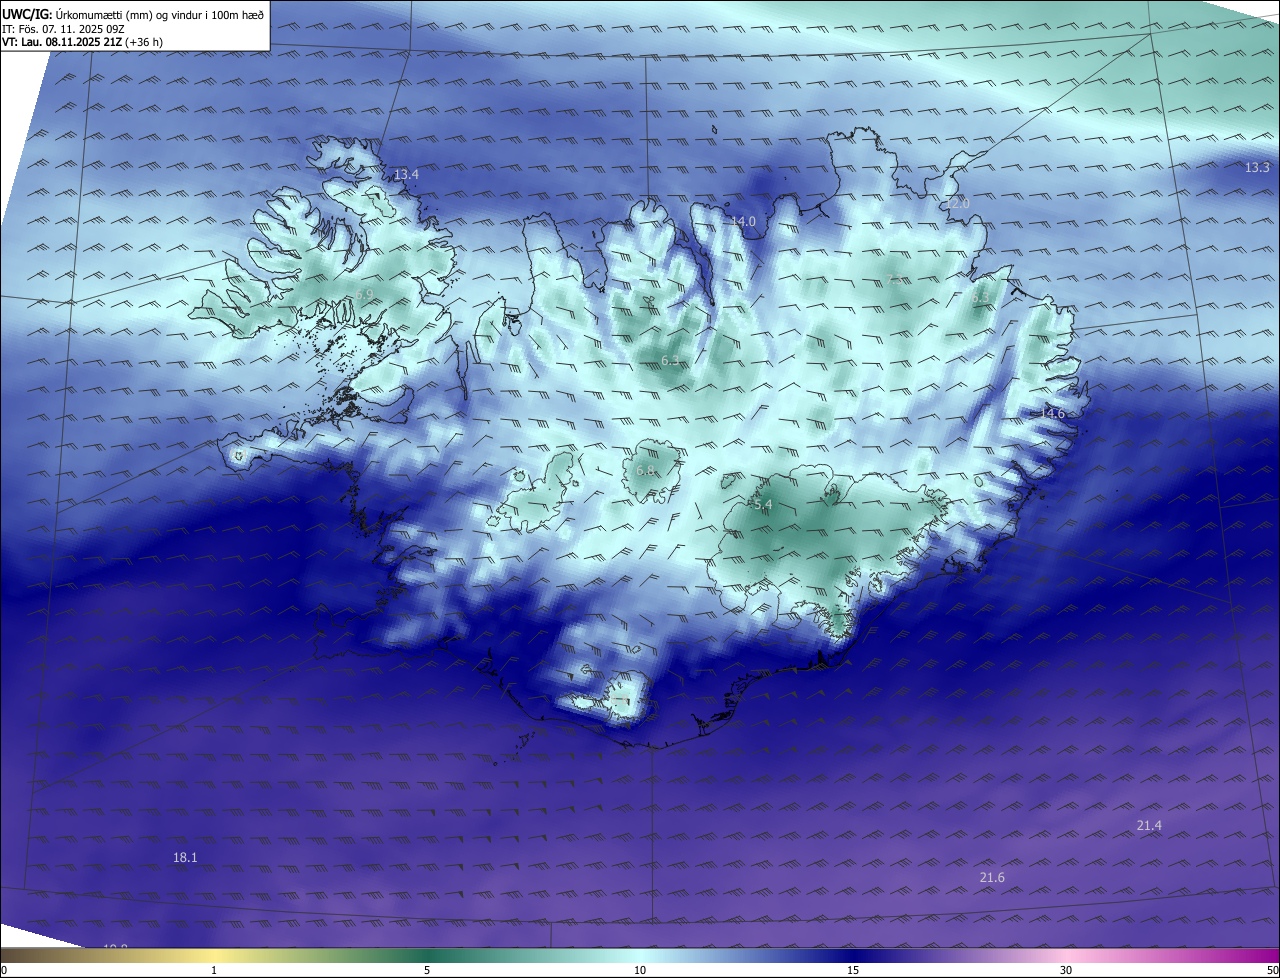Click the 0 tick on color scale
This screenshot has width=1280, height=978.
tap(4, 970)
